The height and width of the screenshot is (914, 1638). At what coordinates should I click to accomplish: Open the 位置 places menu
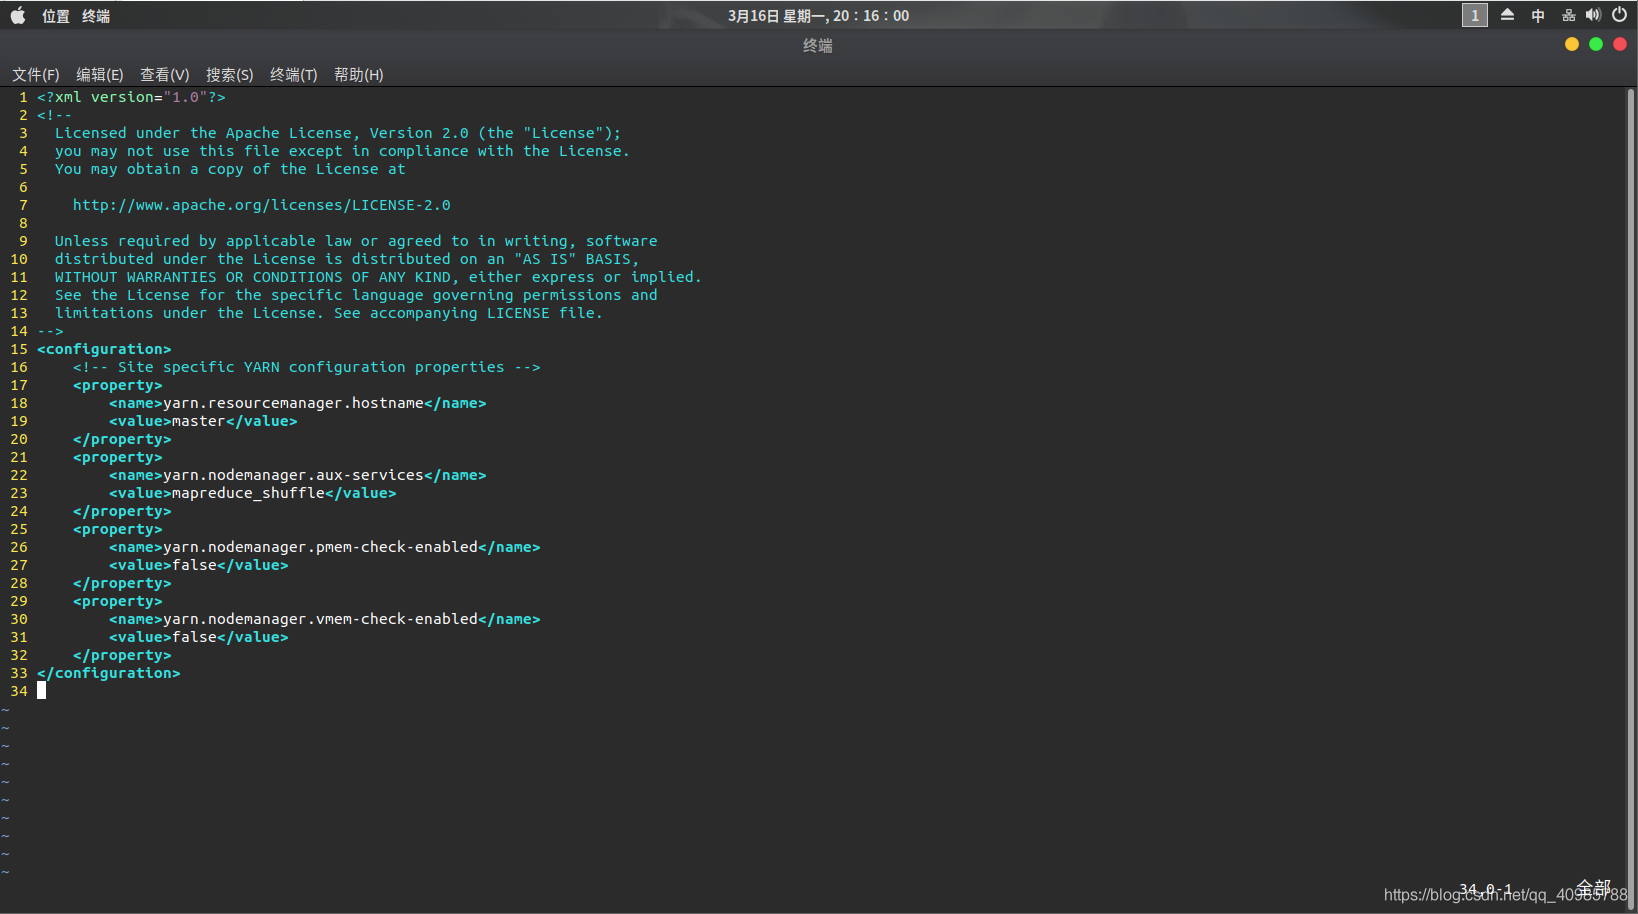tap(56, 16)
